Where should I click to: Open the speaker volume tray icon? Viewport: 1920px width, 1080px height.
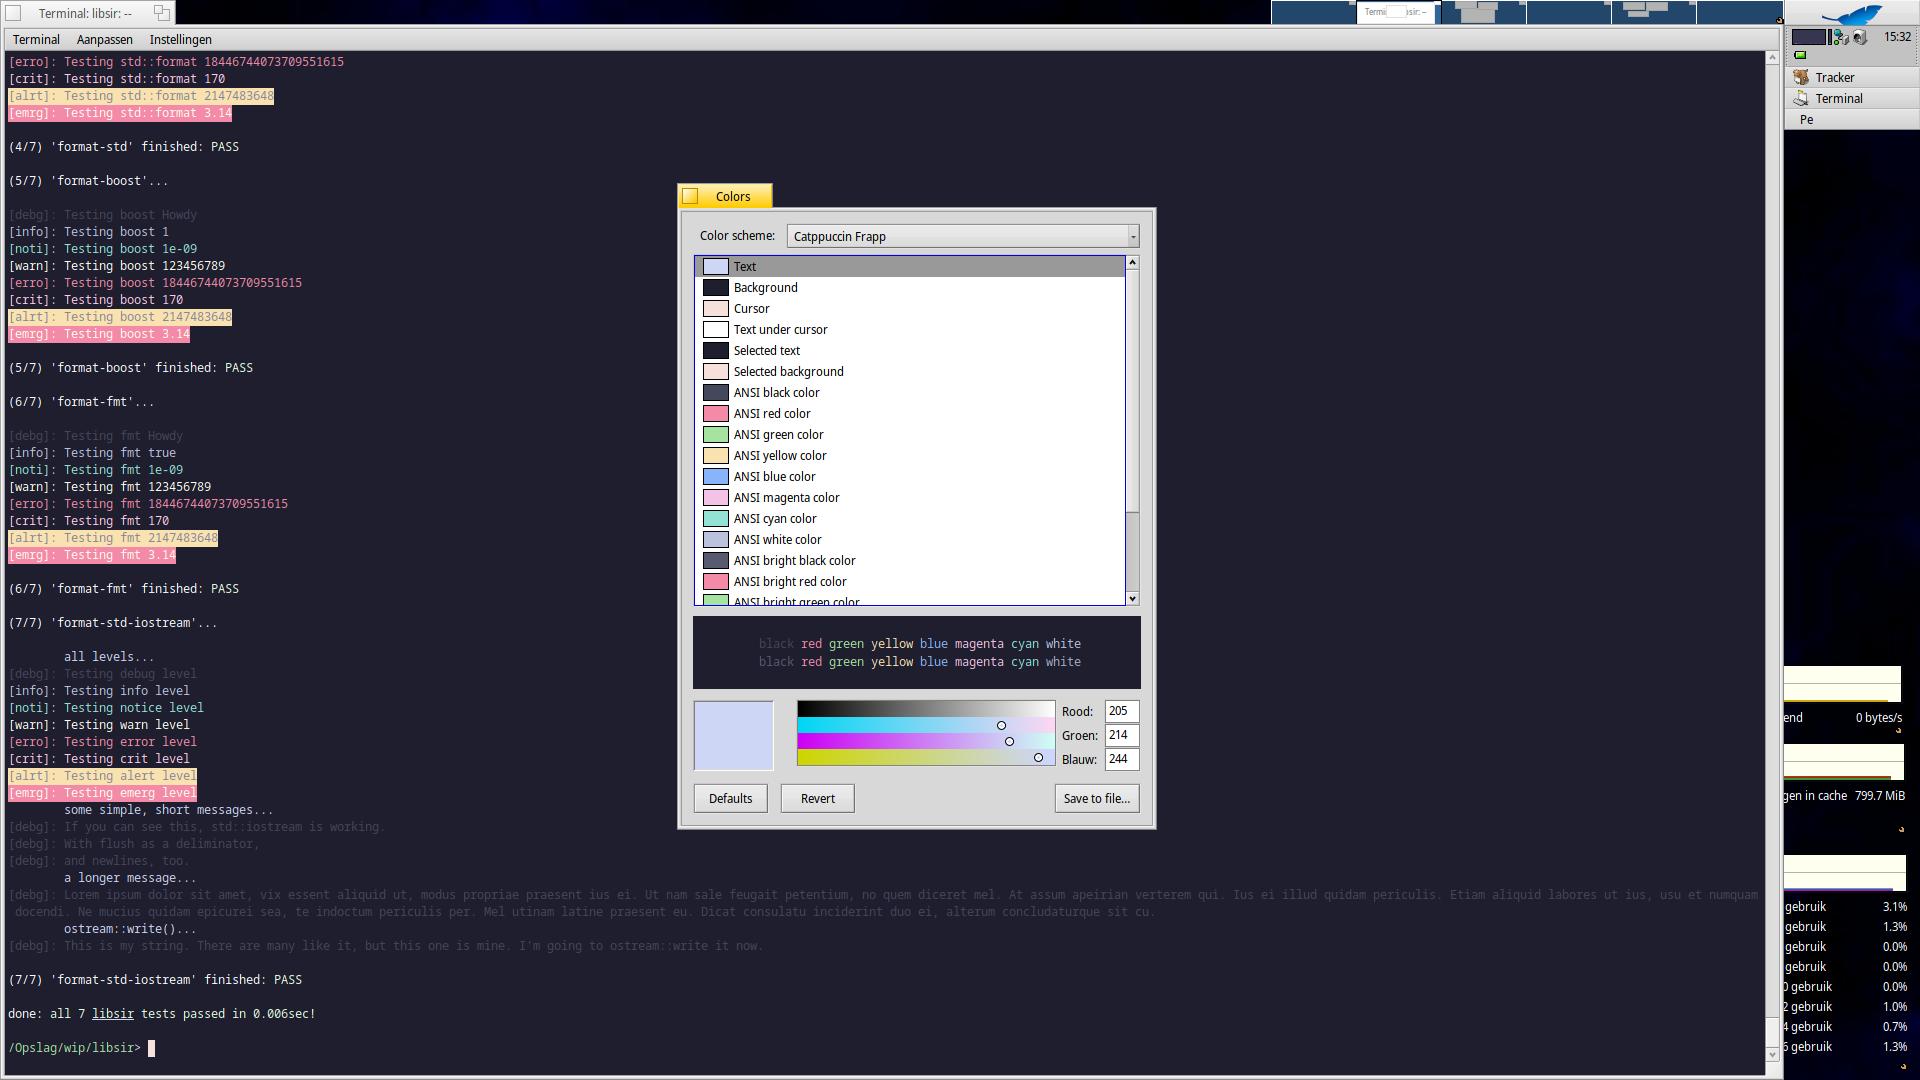click(1859, 37)
